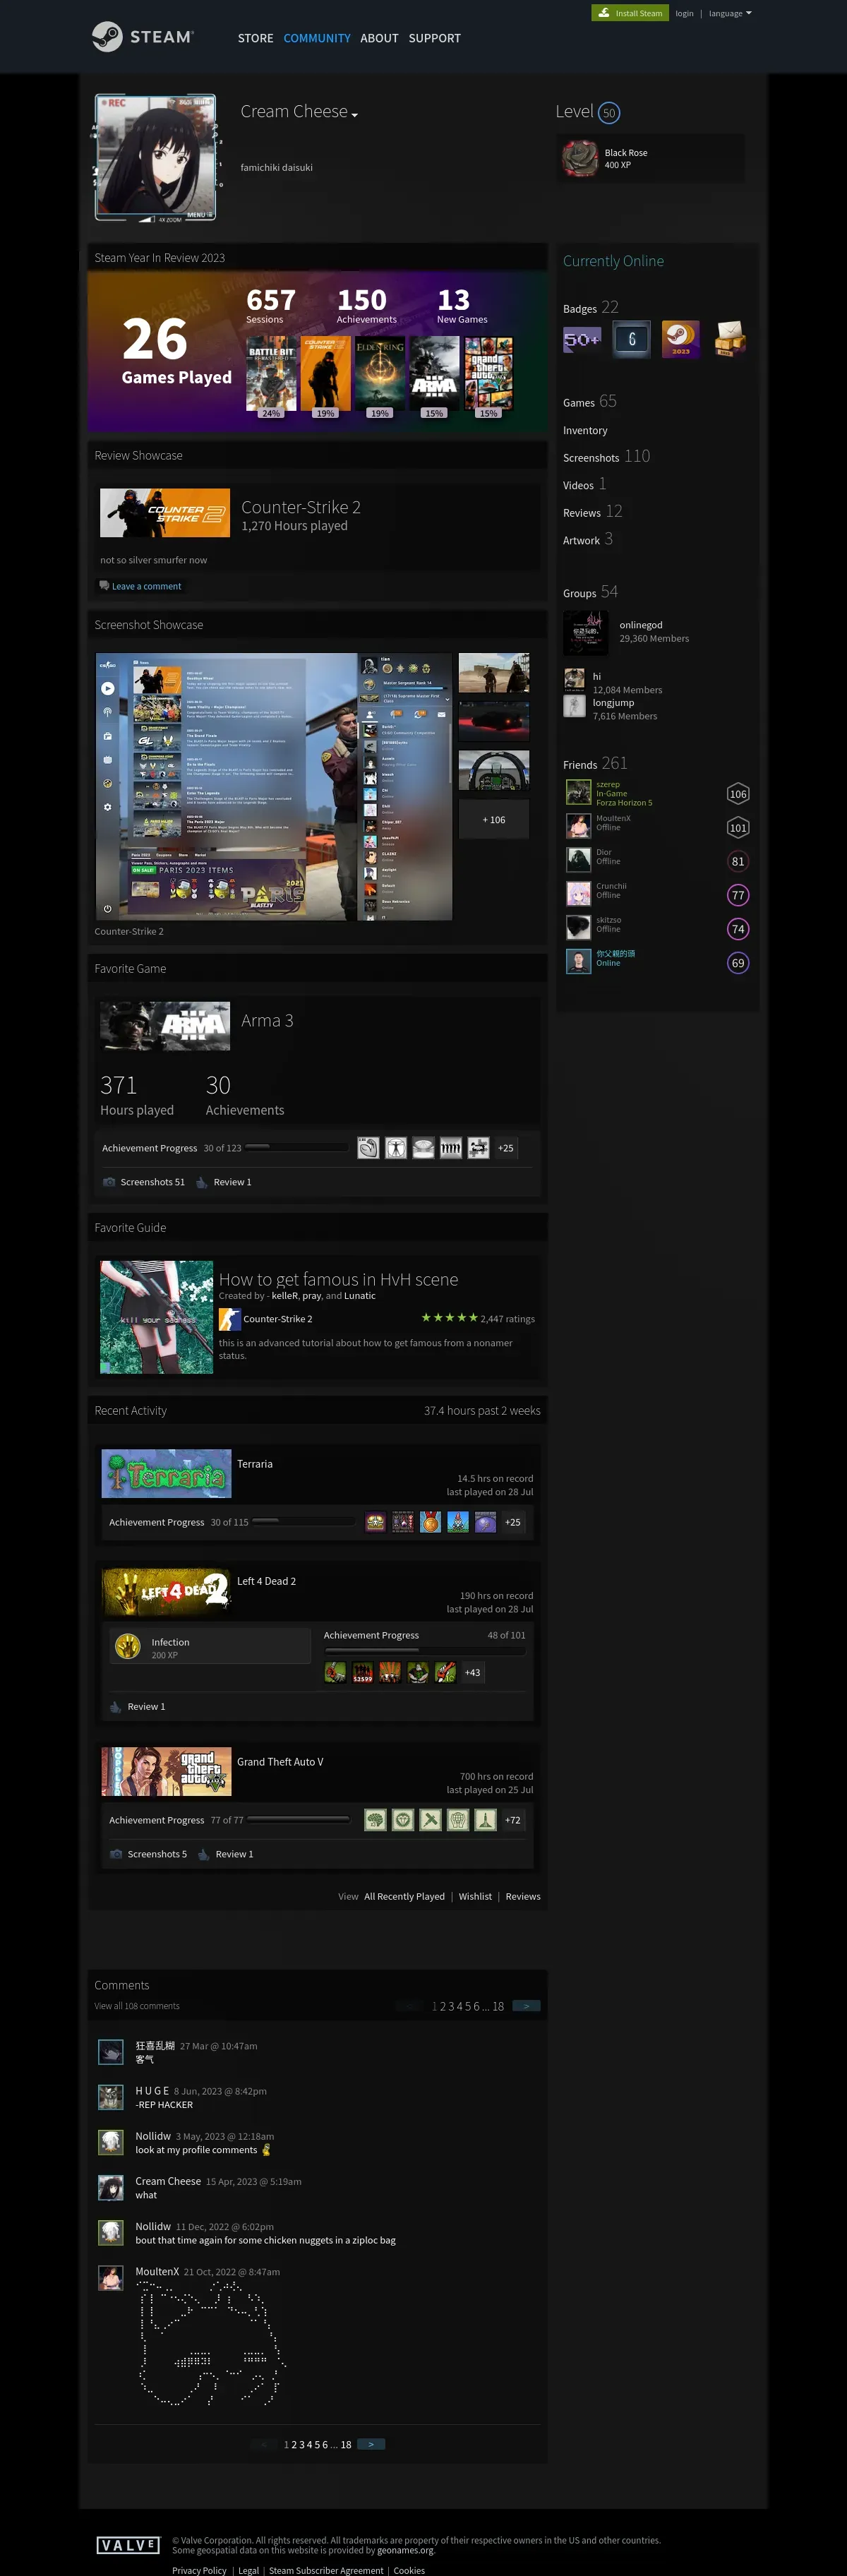Go to SUPPORT menu
This screenshot has width=847, height=2576.
[x=435, y=38]
